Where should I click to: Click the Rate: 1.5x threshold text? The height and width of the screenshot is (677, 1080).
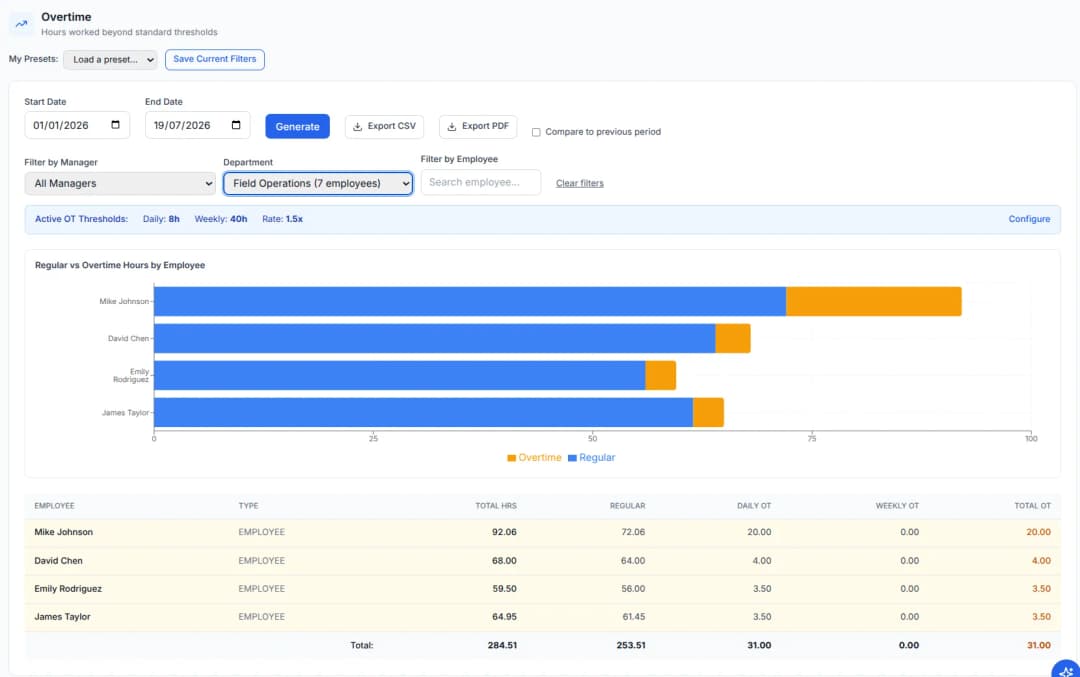click(x=282, y=219)
